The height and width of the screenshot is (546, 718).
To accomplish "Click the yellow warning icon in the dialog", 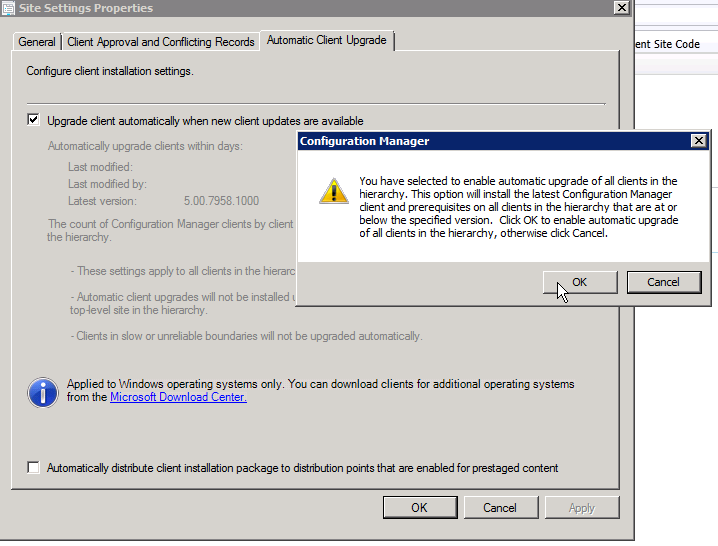I will pyautogui.click(x=334, y=191).
